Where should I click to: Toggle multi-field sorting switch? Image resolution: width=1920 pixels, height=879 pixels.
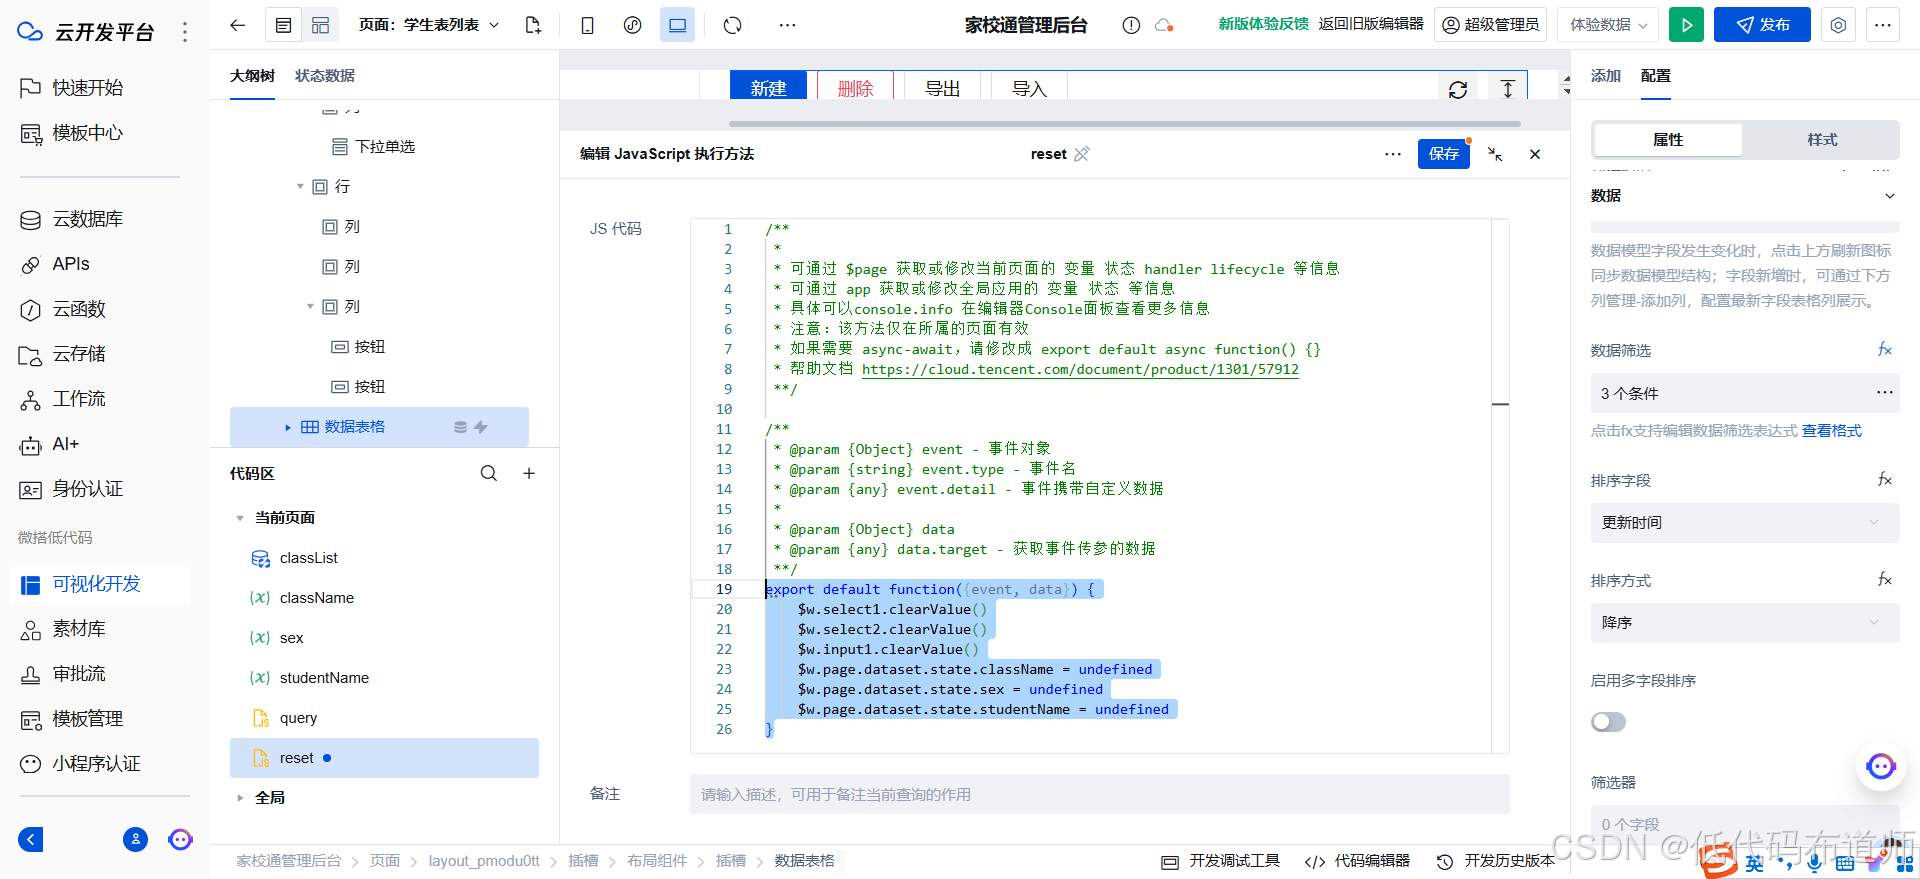coord(1608,722)
